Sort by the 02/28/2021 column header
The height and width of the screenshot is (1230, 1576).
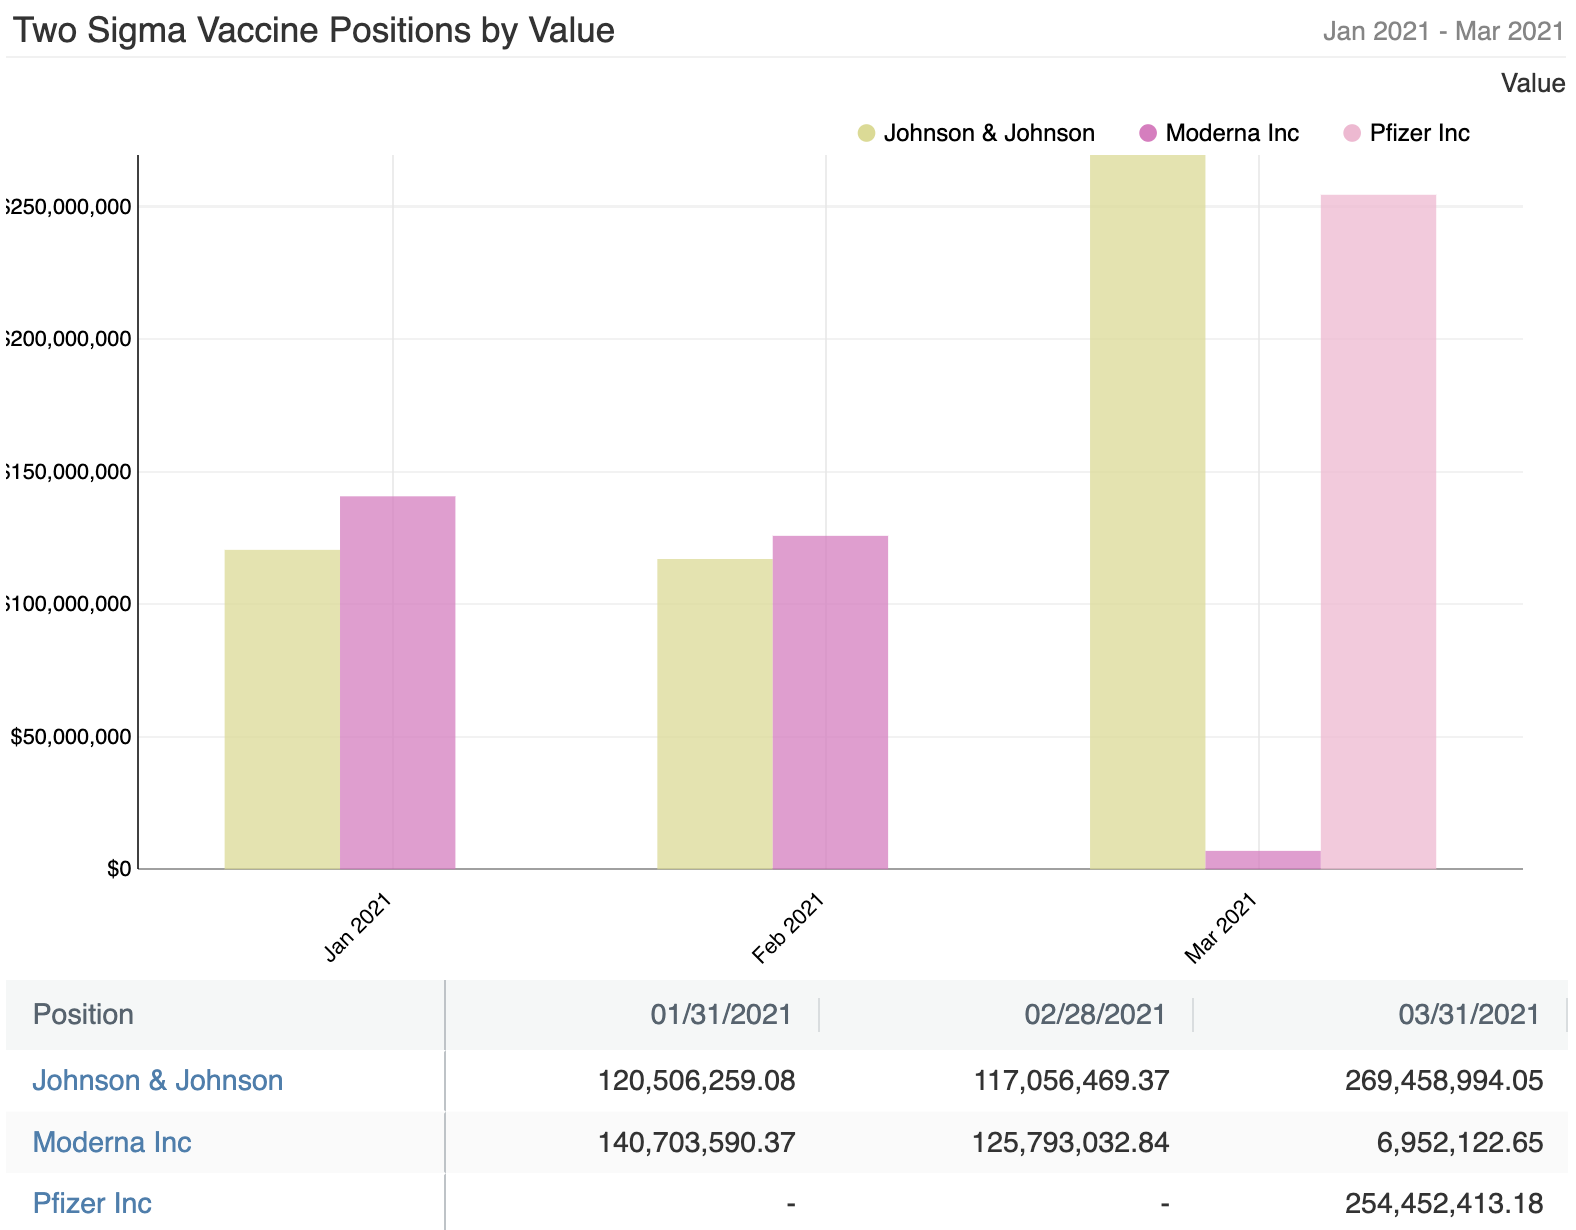[x=1095, y=1014]
